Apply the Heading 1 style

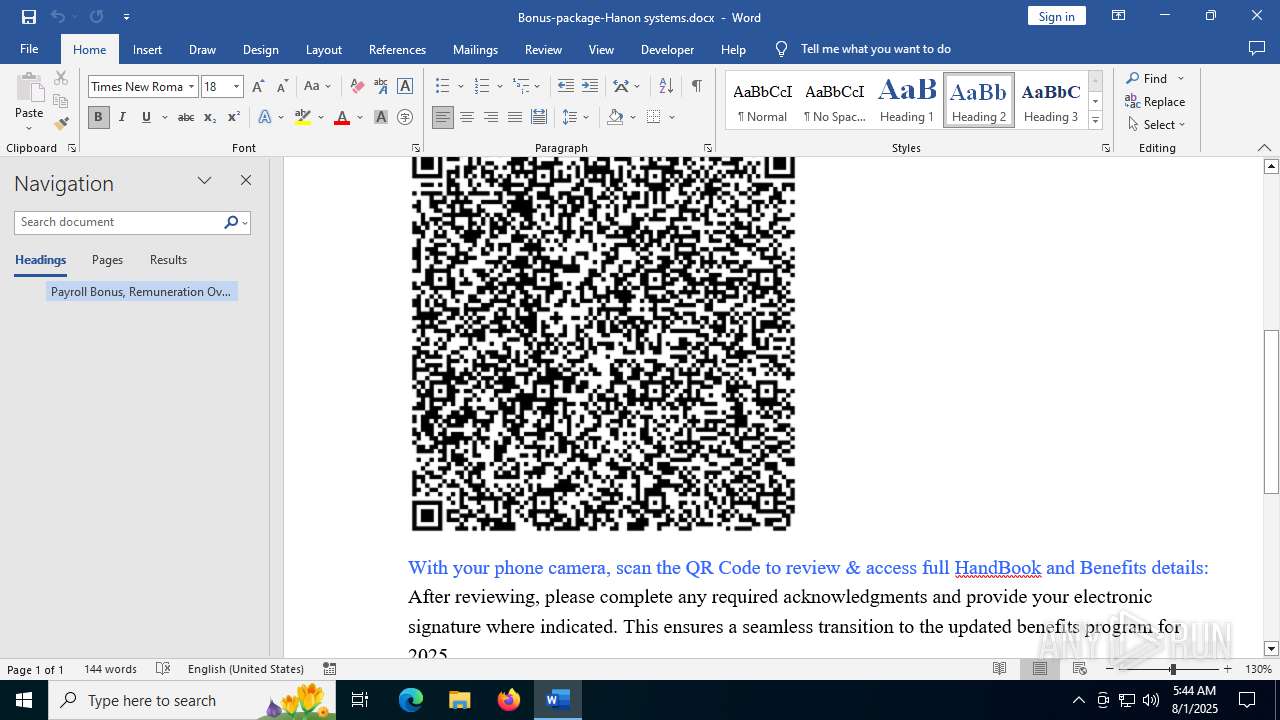(907, 100)
